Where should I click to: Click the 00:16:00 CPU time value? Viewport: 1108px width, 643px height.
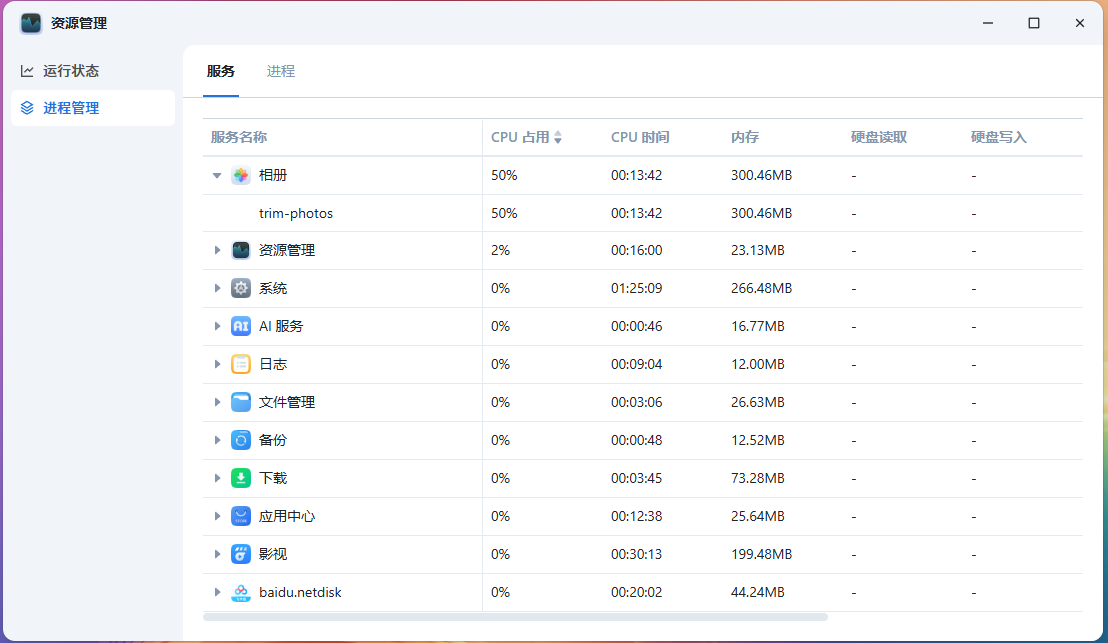[637, 250]
